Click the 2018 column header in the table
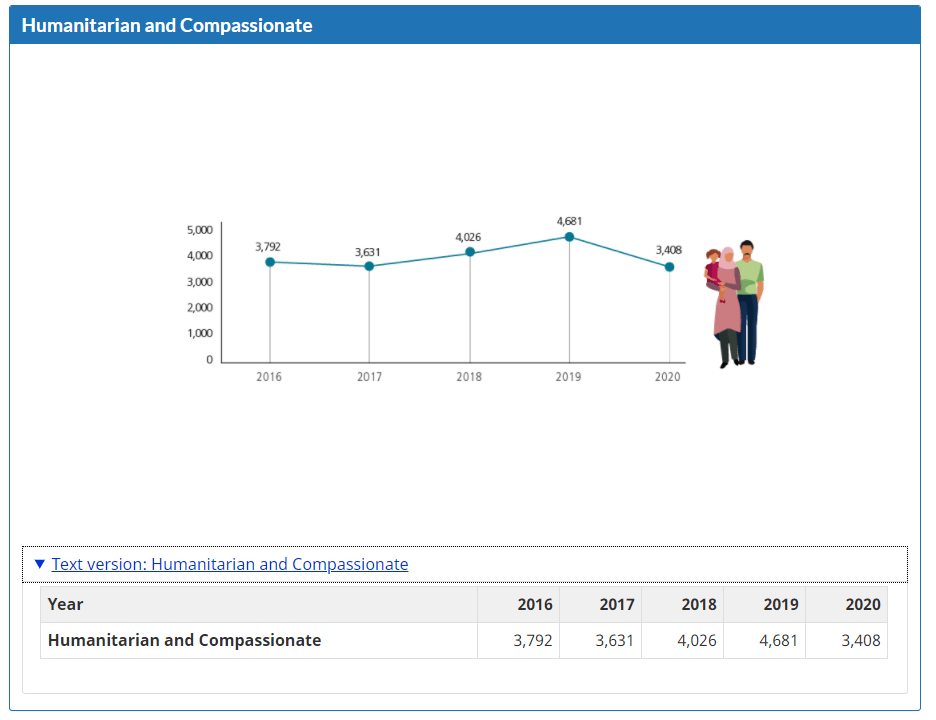Viewport: 936px width, 720px height. (698, 604)
